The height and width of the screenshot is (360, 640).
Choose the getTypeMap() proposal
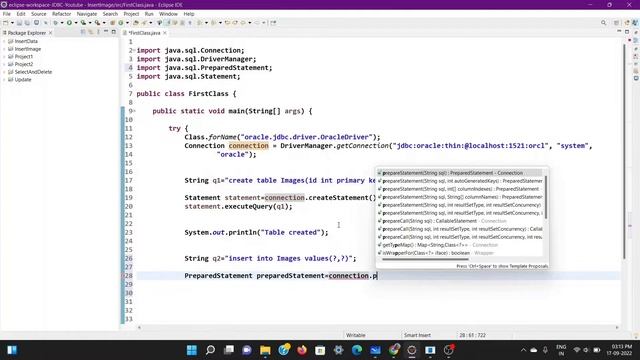460,245
